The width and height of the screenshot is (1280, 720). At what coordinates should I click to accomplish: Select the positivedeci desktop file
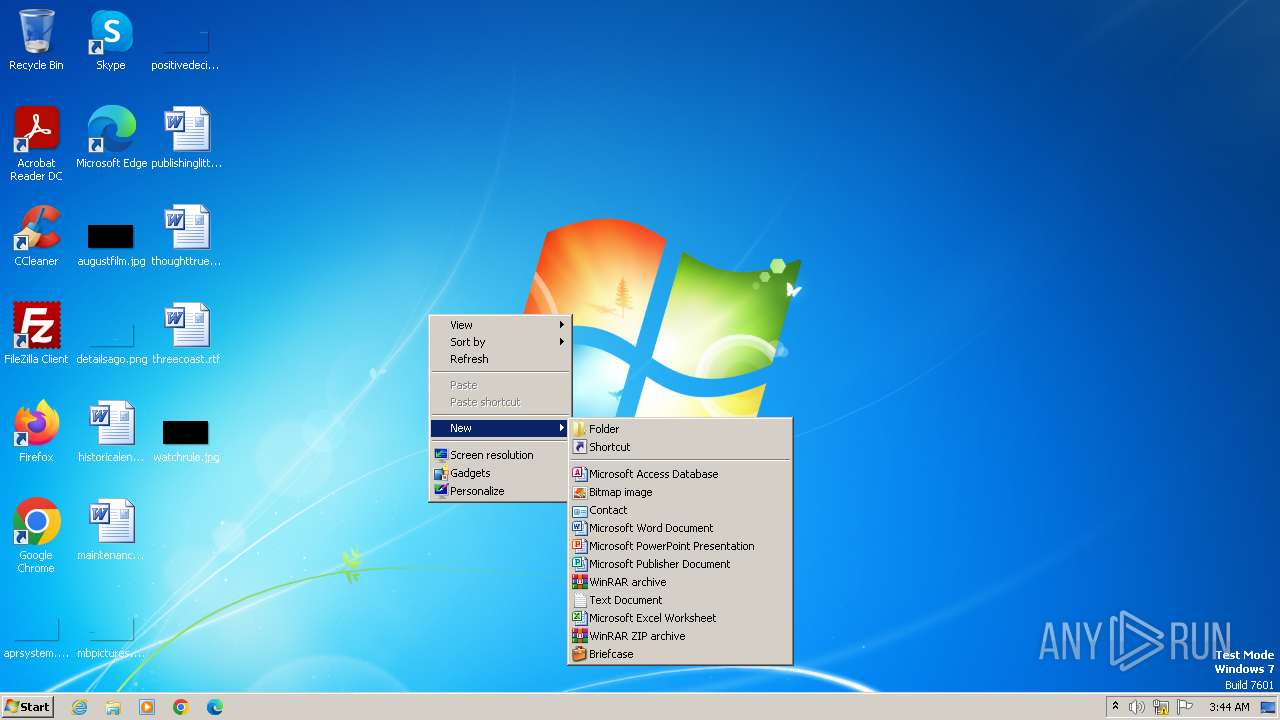(x=186, y=49)
